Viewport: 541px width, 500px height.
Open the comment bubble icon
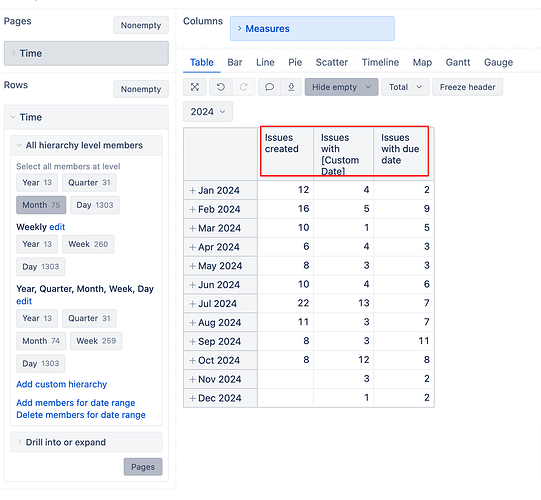269,87
